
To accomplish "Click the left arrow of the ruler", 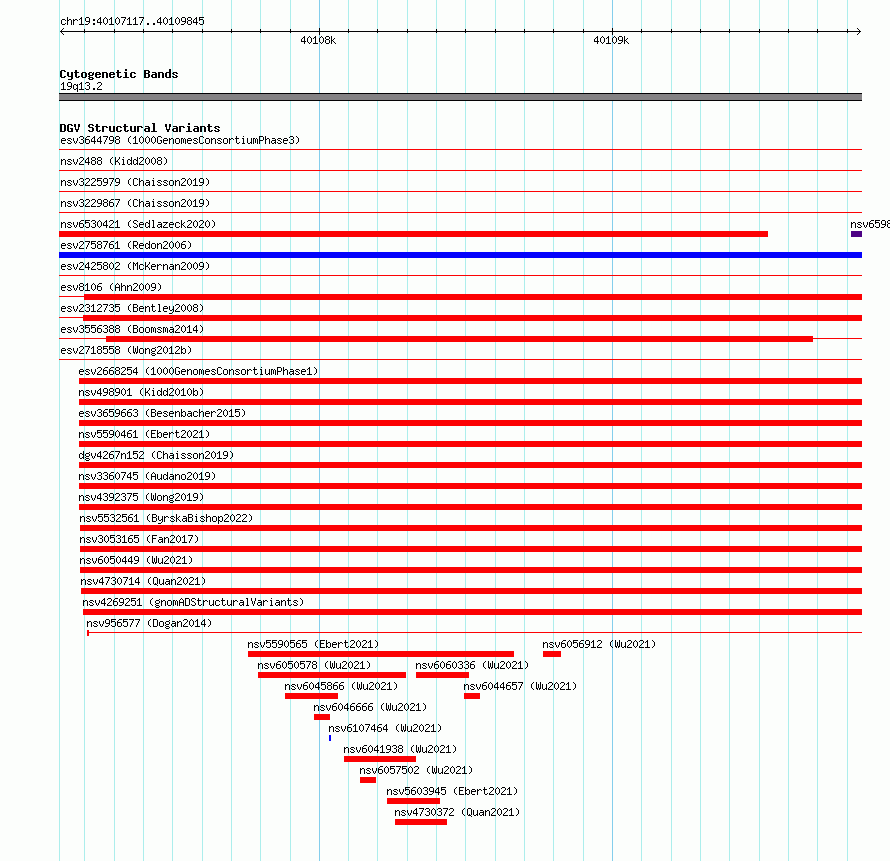I will point(62,31).
